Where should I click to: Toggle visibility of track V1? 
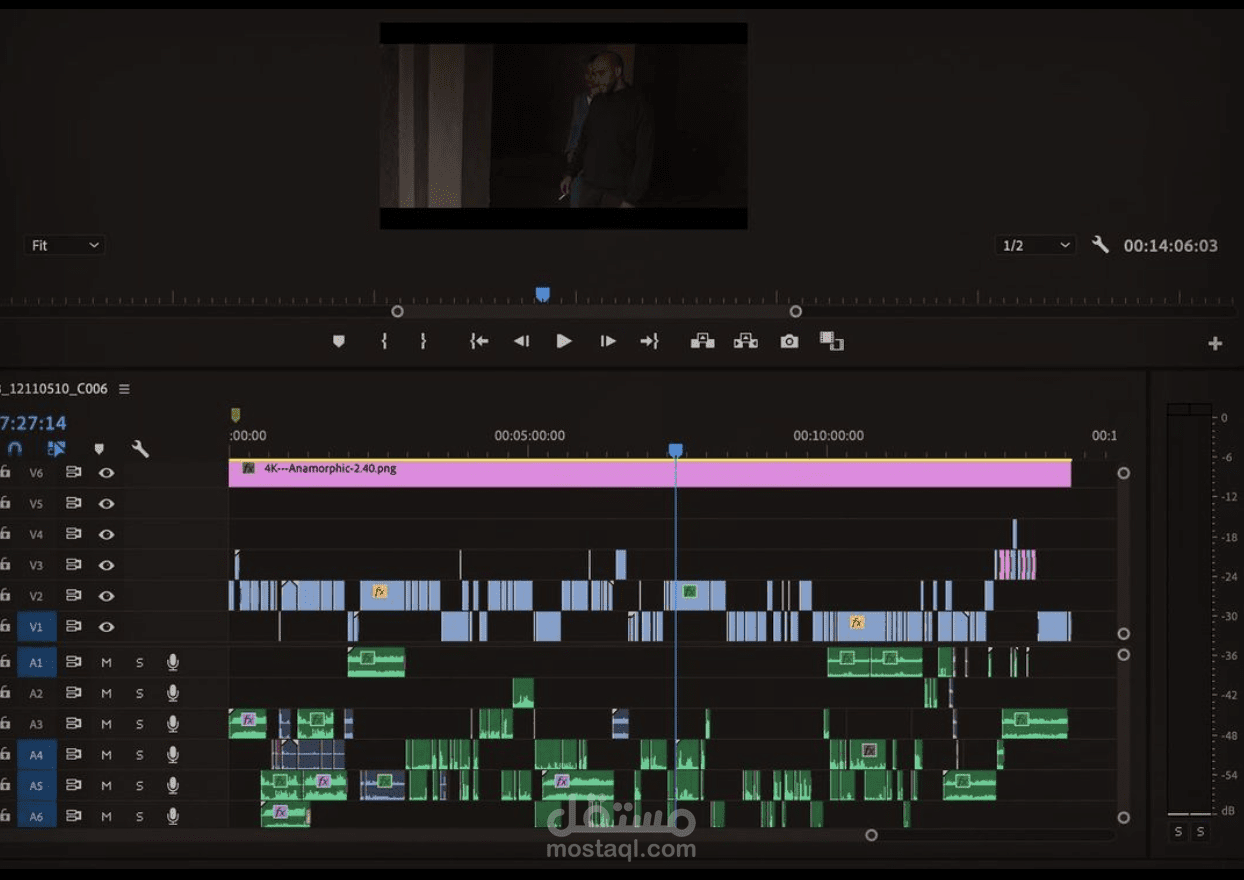[x=106, y=627]
